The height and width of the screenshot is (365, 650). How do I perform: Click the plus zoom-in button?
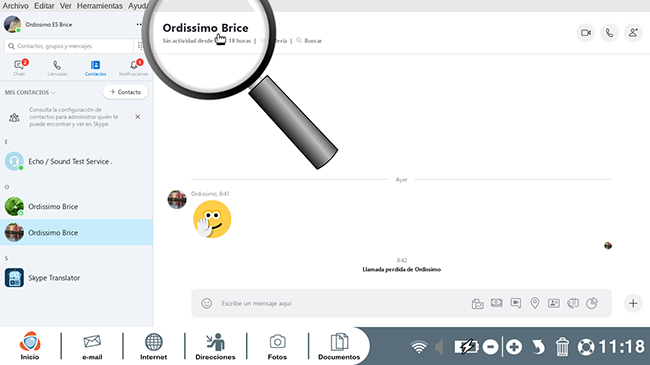pos(514,347)
